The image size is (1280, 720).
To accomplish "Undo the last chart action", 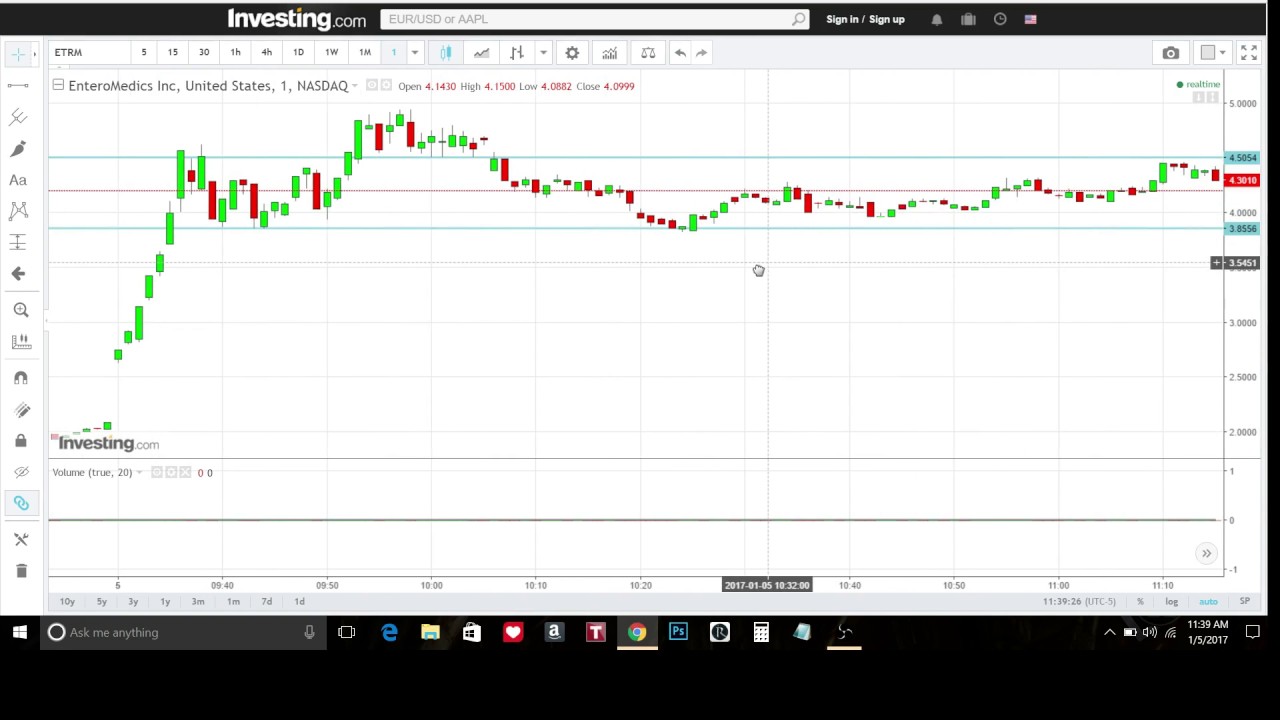I will pyautogui.click(x=680, y=52).
